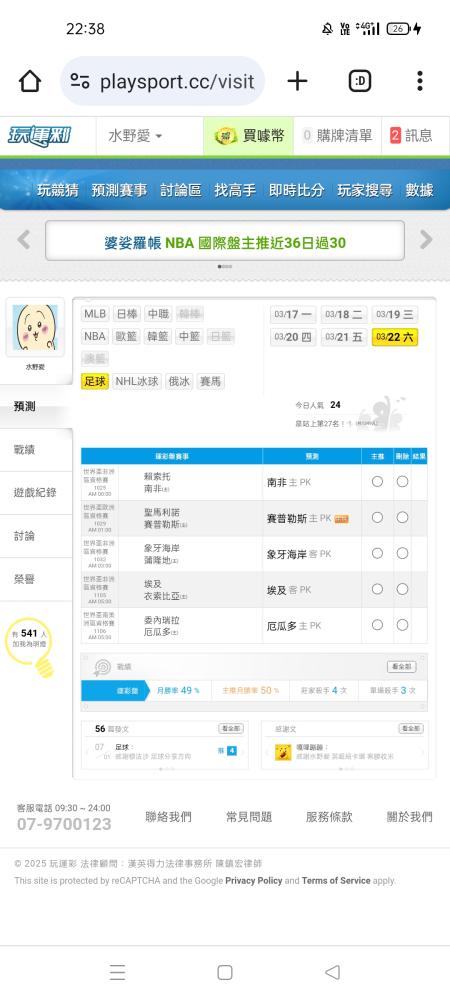Select the 03/21 五 date button
The width and height of the screenshot is (450, 1000).
(x=344, y=337)
